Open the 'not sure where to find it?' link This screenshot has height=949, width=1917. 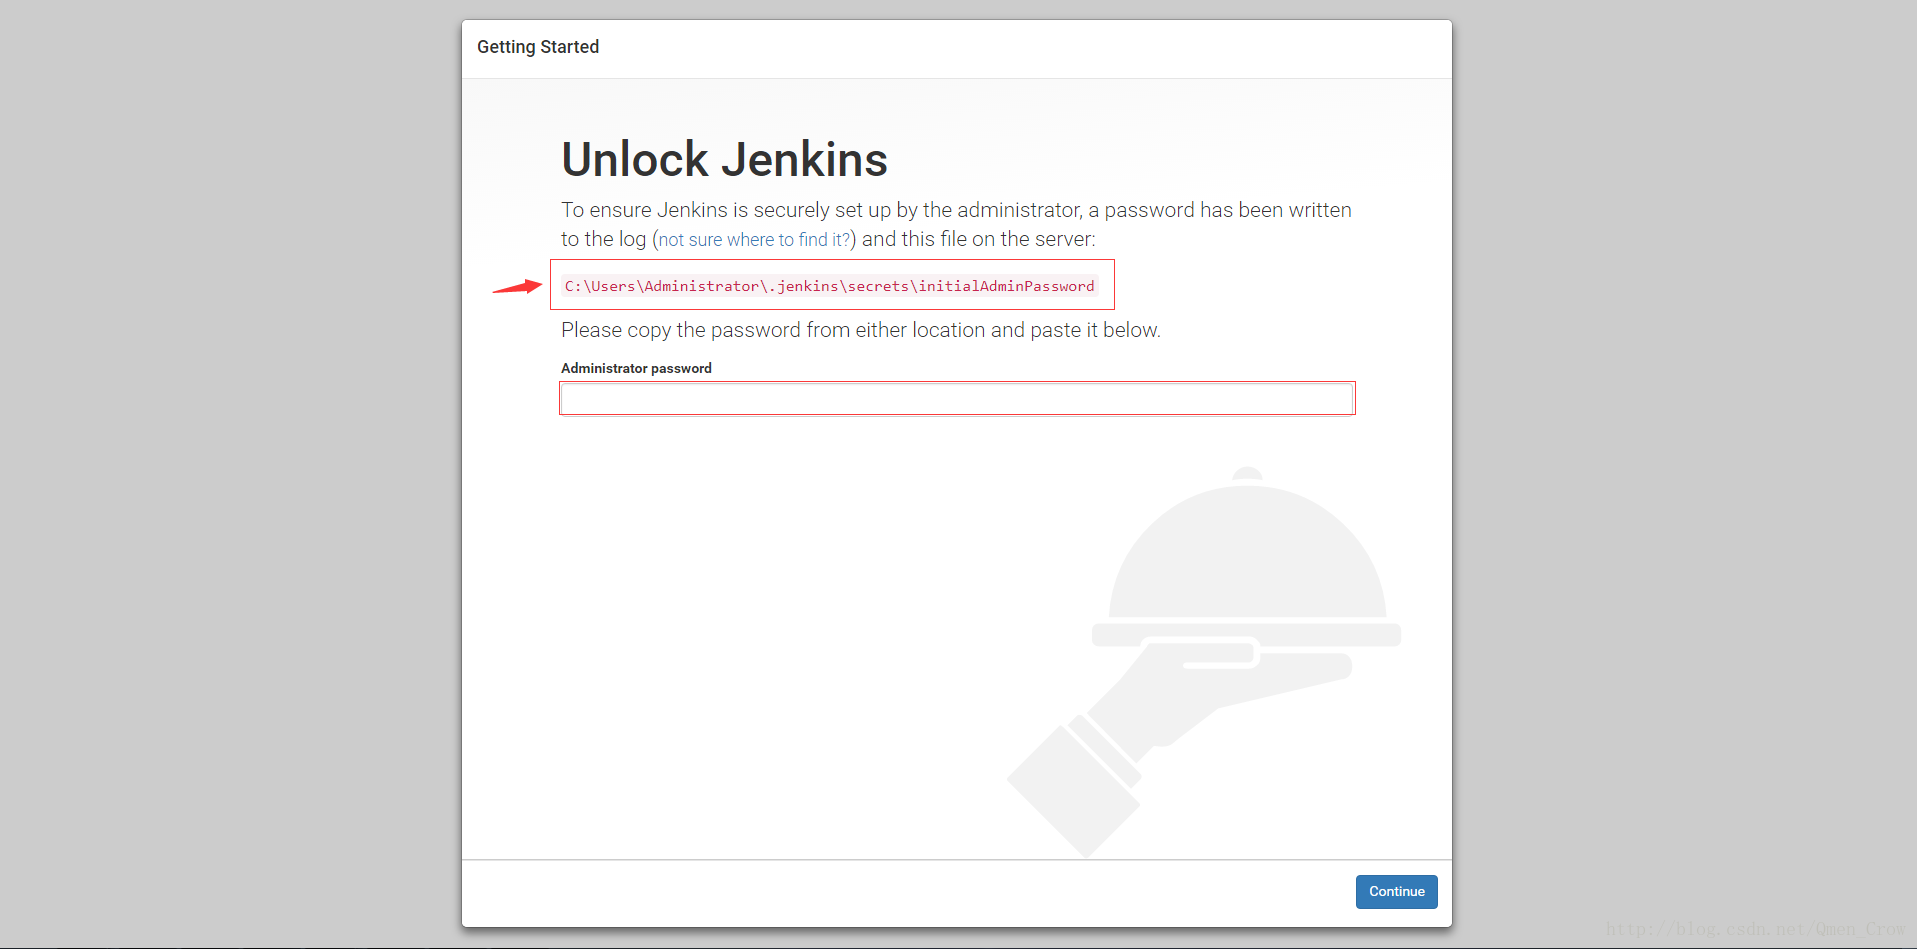754,240
